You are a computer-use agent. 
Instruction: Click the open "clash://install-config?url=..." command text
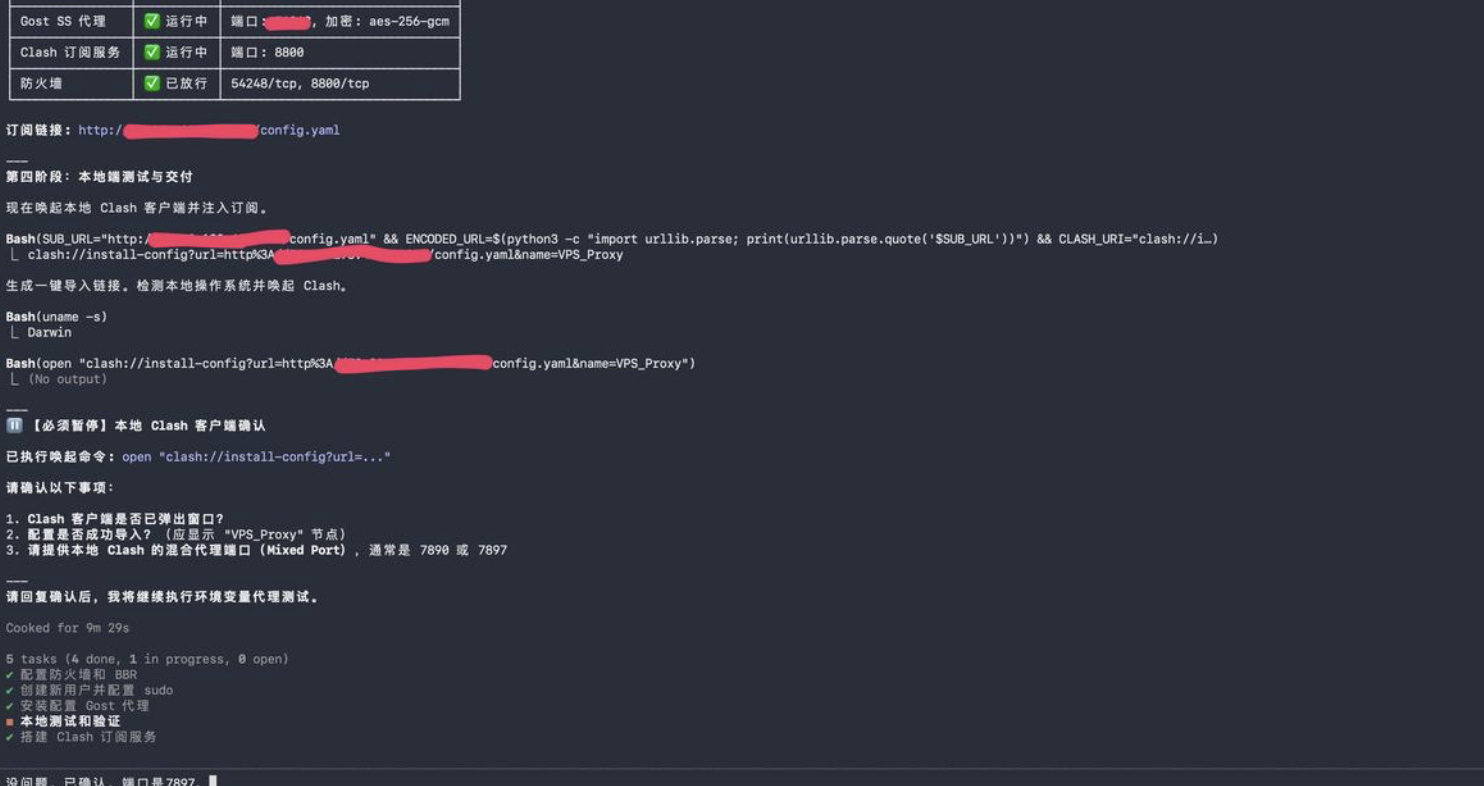click(256, 457)
